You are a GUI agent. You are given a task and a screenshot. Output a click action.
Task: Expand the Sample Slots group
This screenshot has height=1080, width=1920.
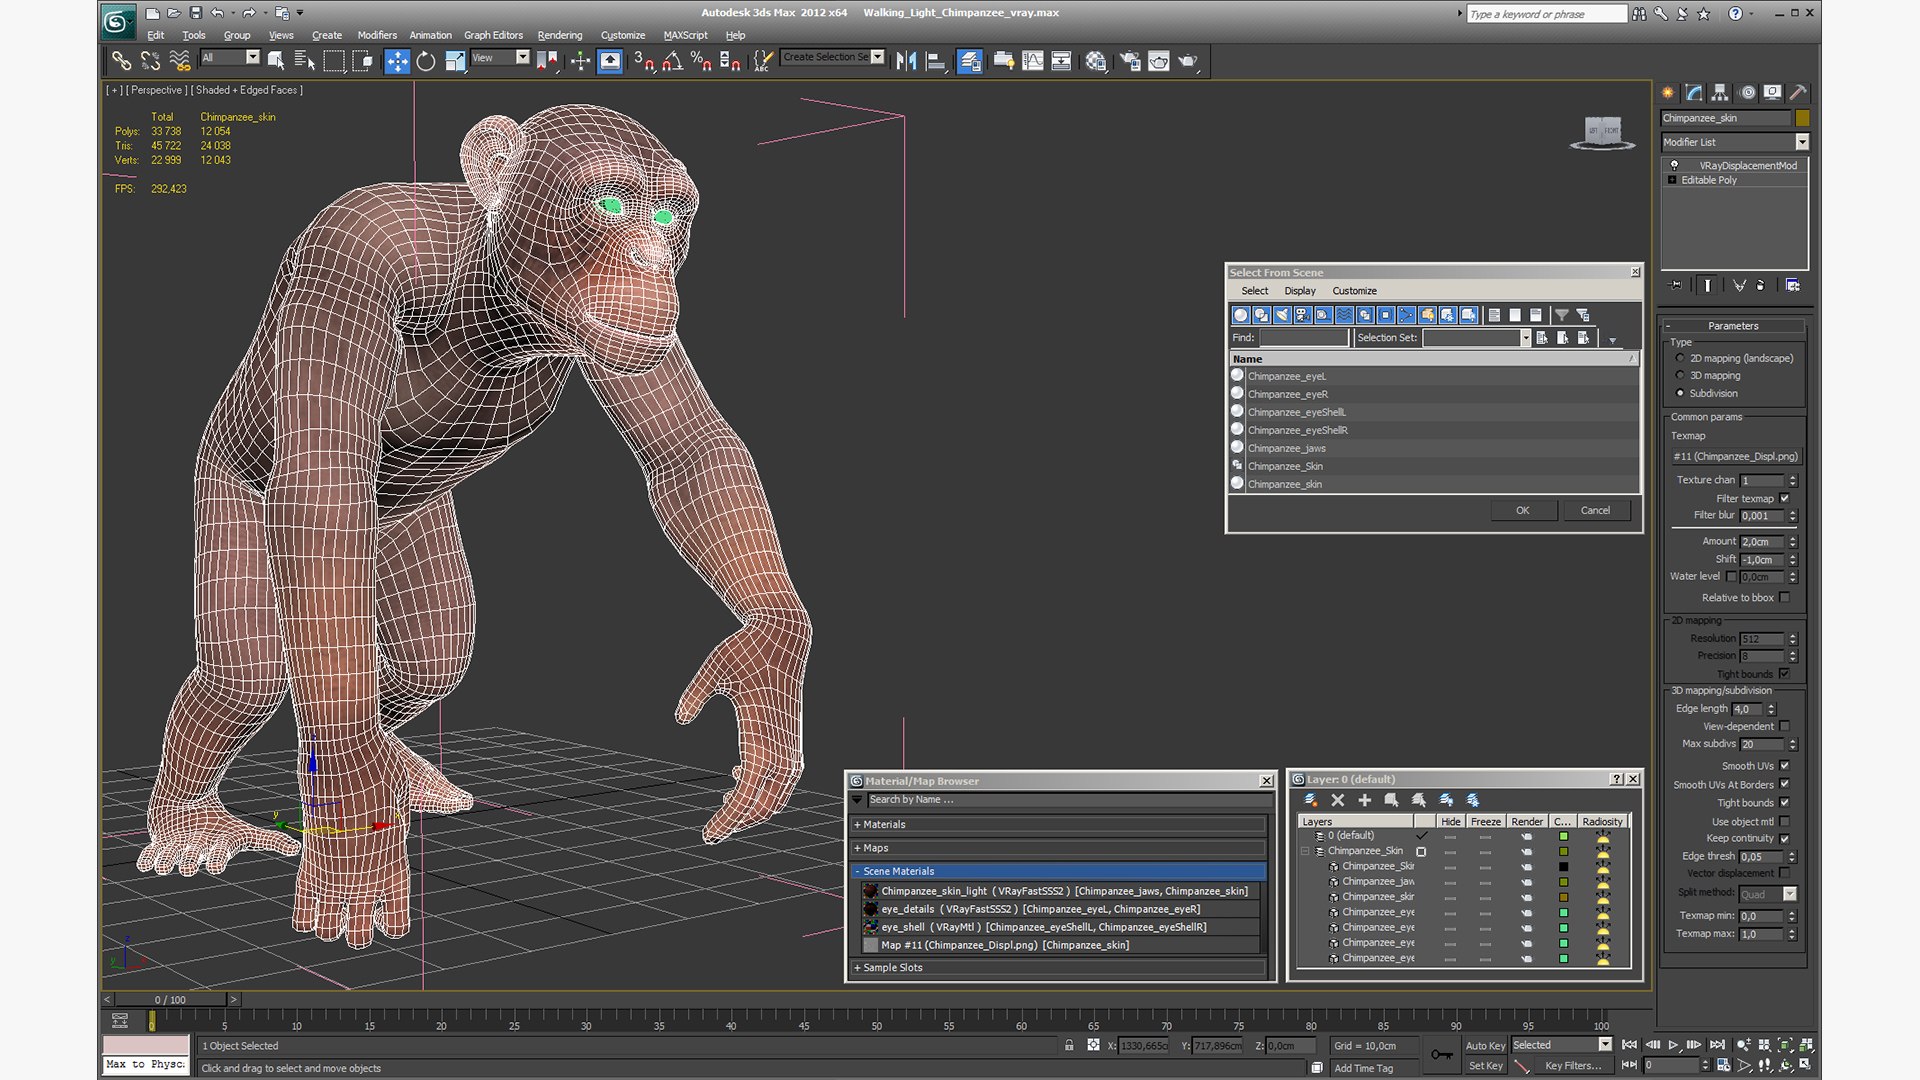tap(1059, 968)
